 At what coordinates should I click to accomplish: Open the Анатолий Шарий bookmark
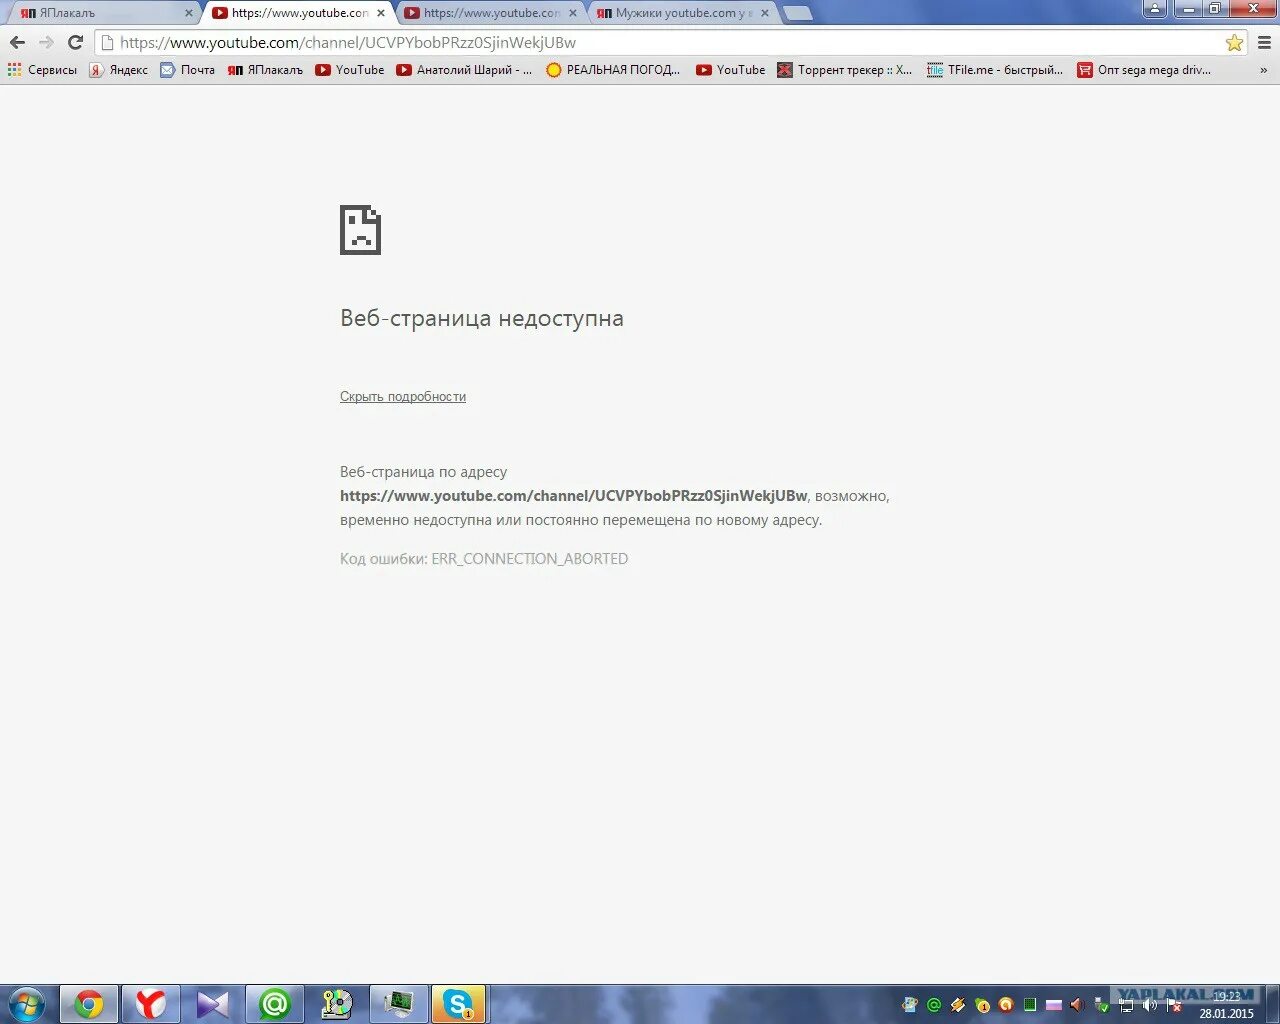[x=464, y=70]
